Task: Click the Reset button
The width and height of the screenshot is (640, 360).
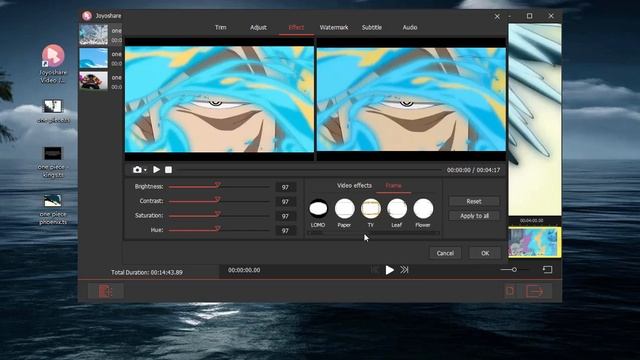Action: (x=474, y=201)
